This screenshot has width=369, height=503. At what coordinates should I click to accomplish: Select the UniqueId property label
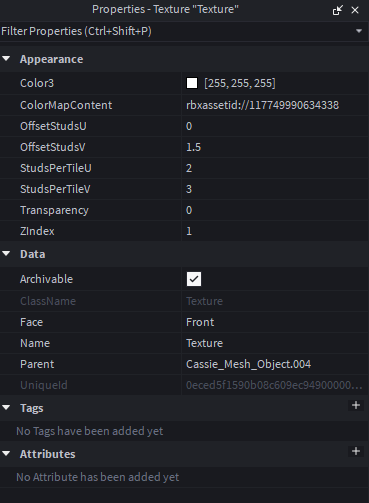(44, 385)
